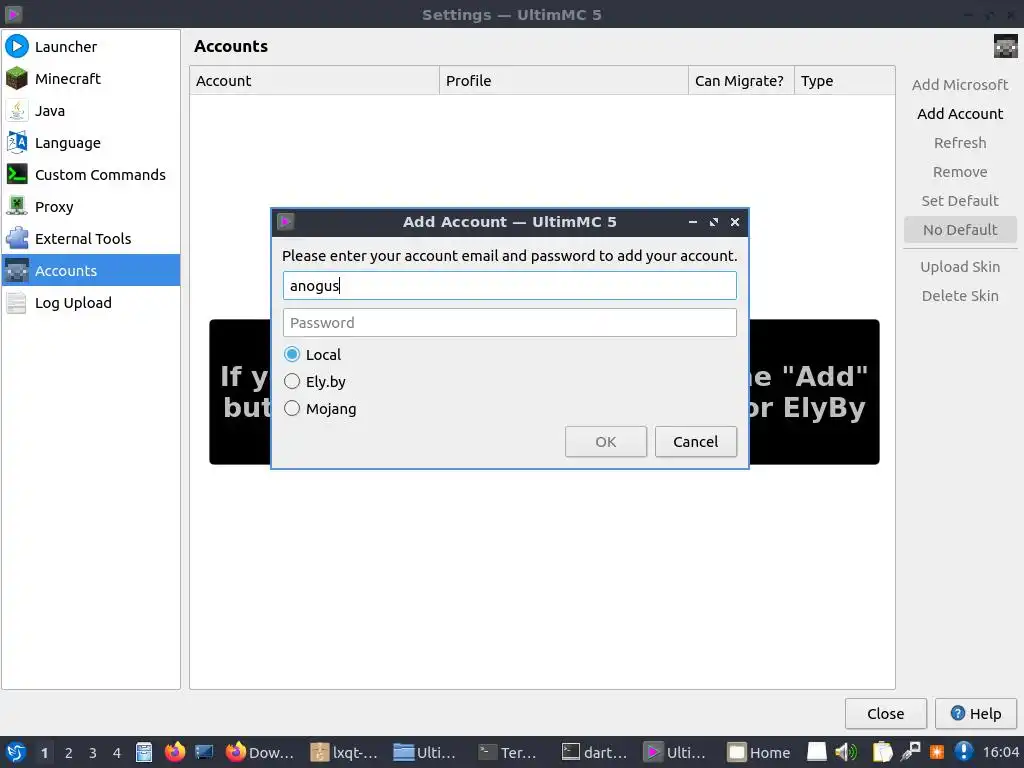Viewport: 1024px width, 768px height.
Task: Click the Refresh account button
Action: 960,143
